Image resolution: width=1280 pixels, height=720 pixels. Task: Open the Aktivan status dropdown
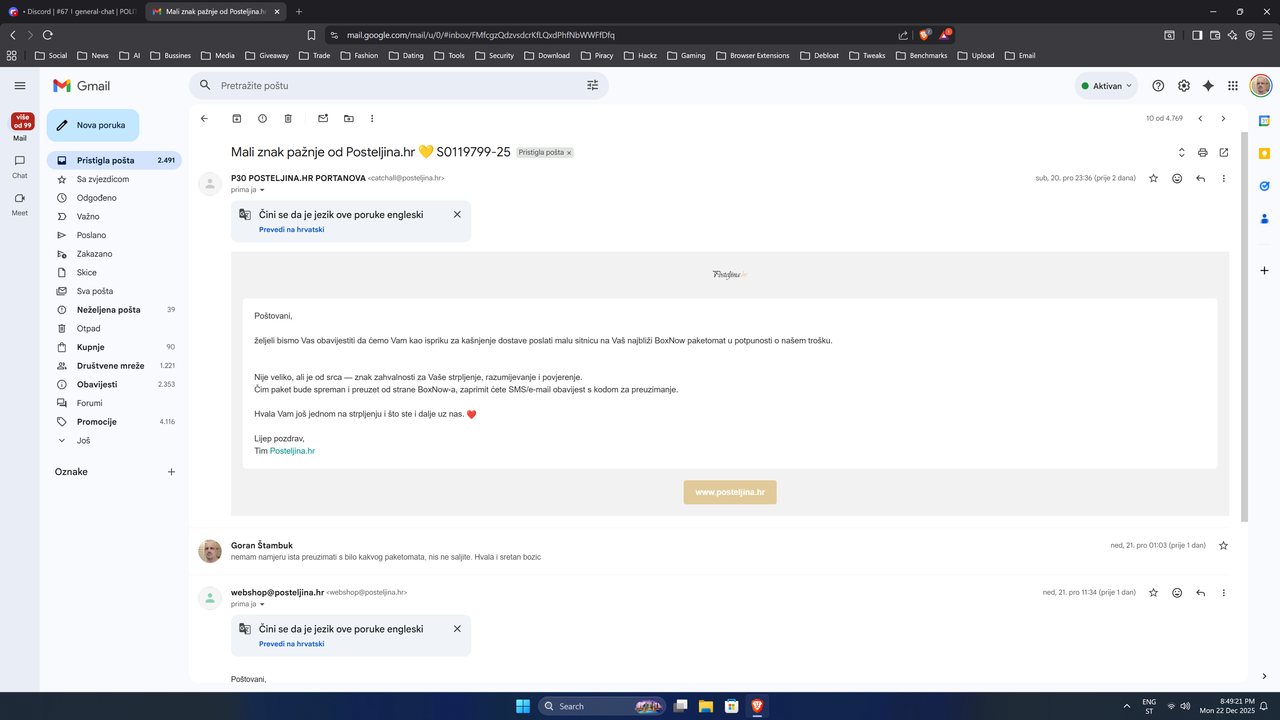point(1106,86)
